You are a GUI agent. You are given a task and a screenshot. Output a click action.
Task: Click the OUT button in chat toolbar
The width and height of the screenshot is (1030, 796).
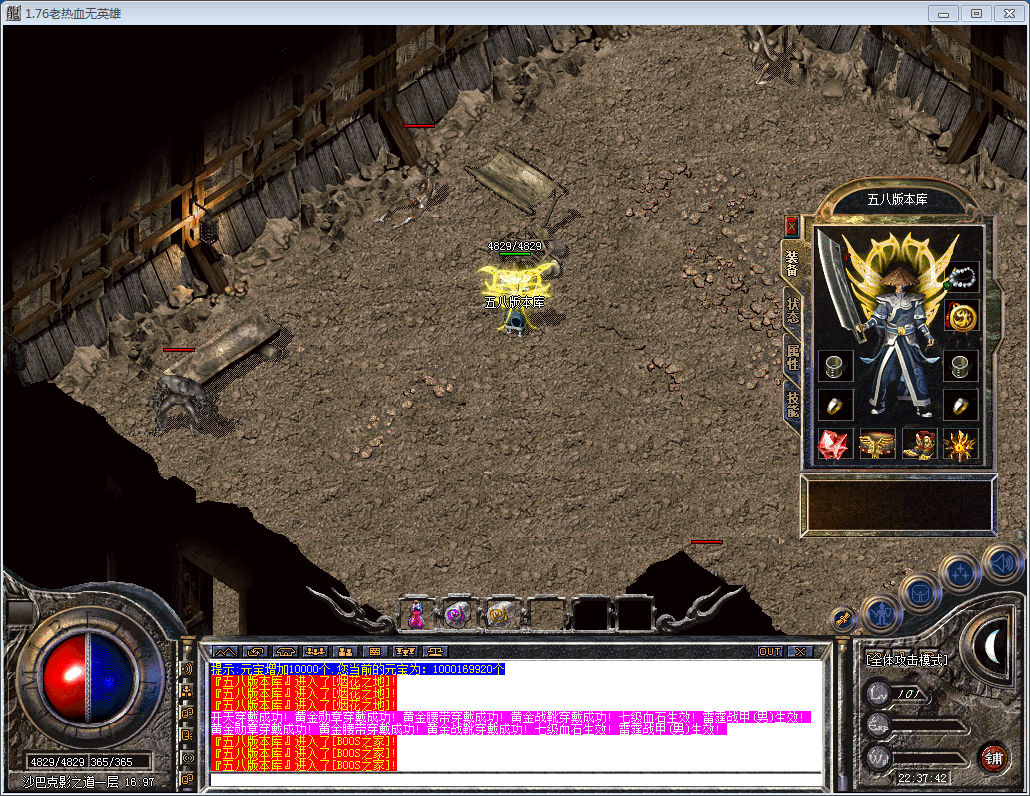coord(770,652)
